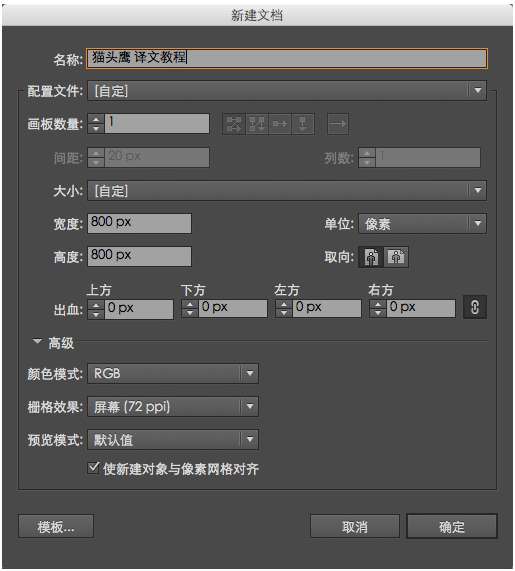Click the right-to-left layout arrow icon
Screen dimensions: 515x571
tap(338, 124)
